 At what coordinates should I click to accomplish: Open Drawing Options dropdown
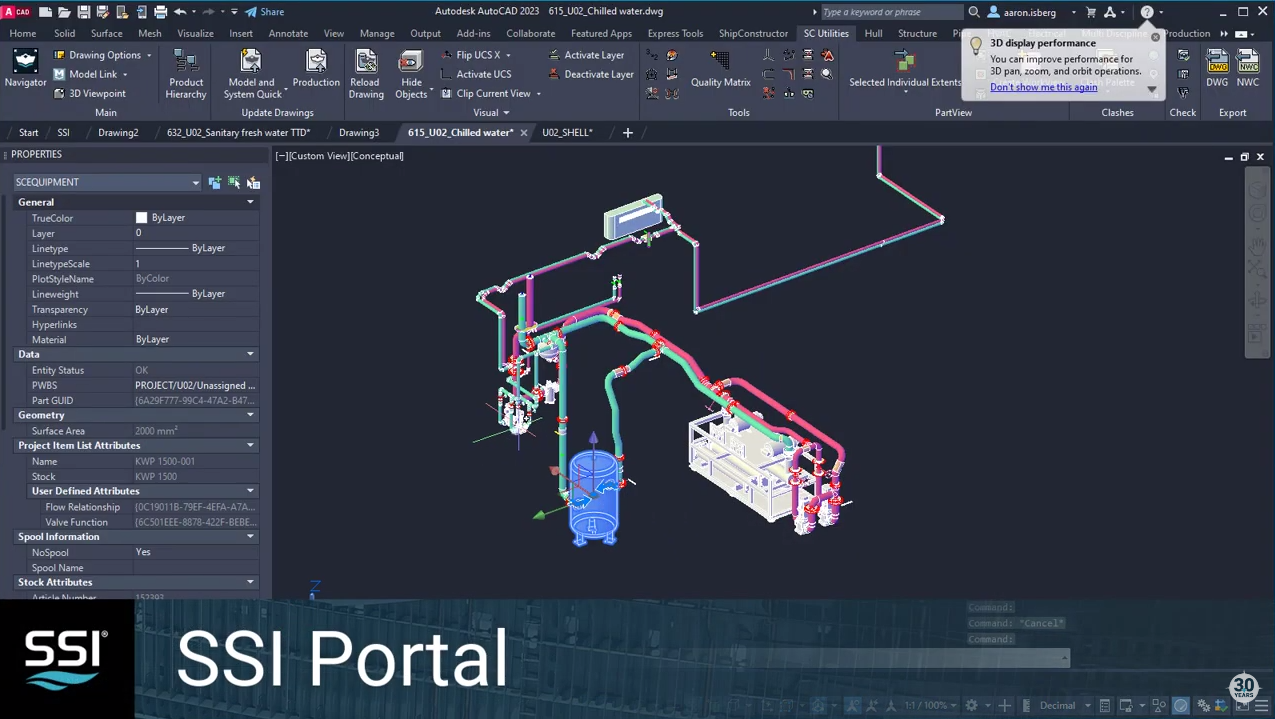[103, 55]
